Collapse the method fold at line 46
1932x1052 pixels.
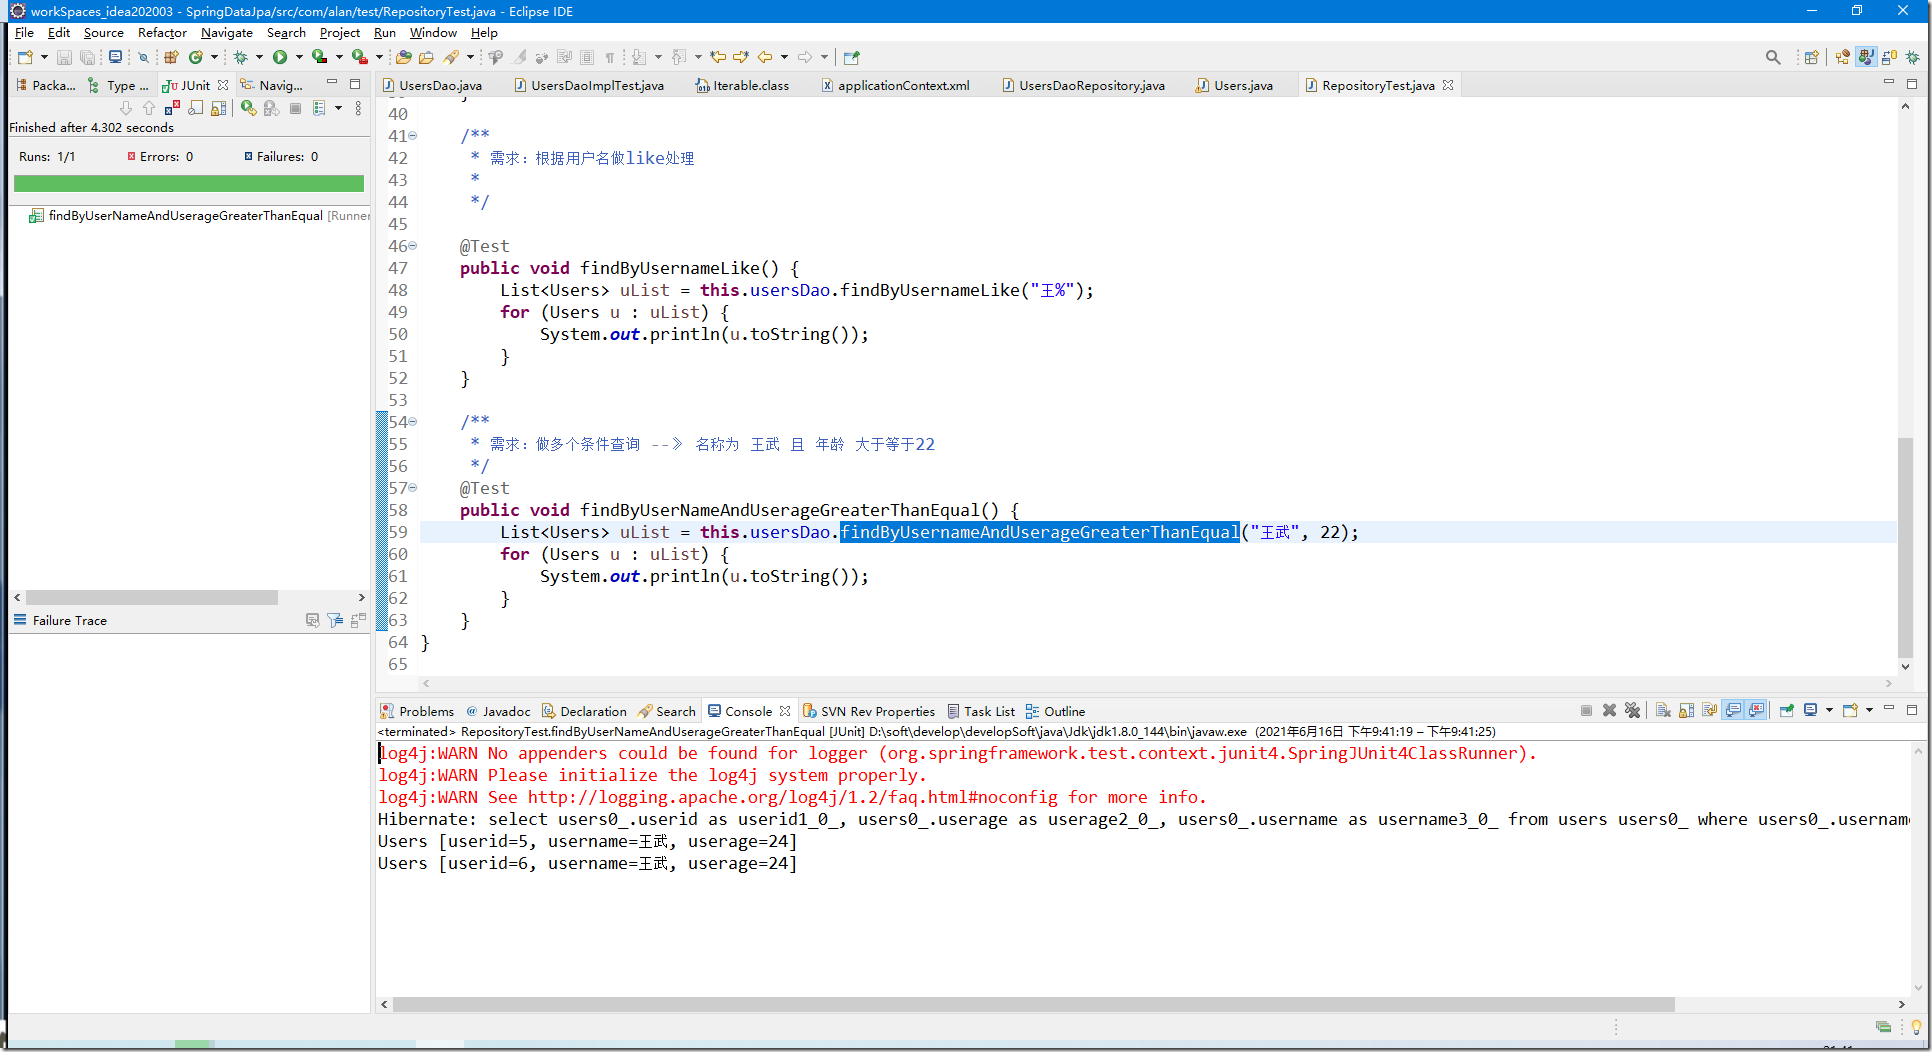413,246
